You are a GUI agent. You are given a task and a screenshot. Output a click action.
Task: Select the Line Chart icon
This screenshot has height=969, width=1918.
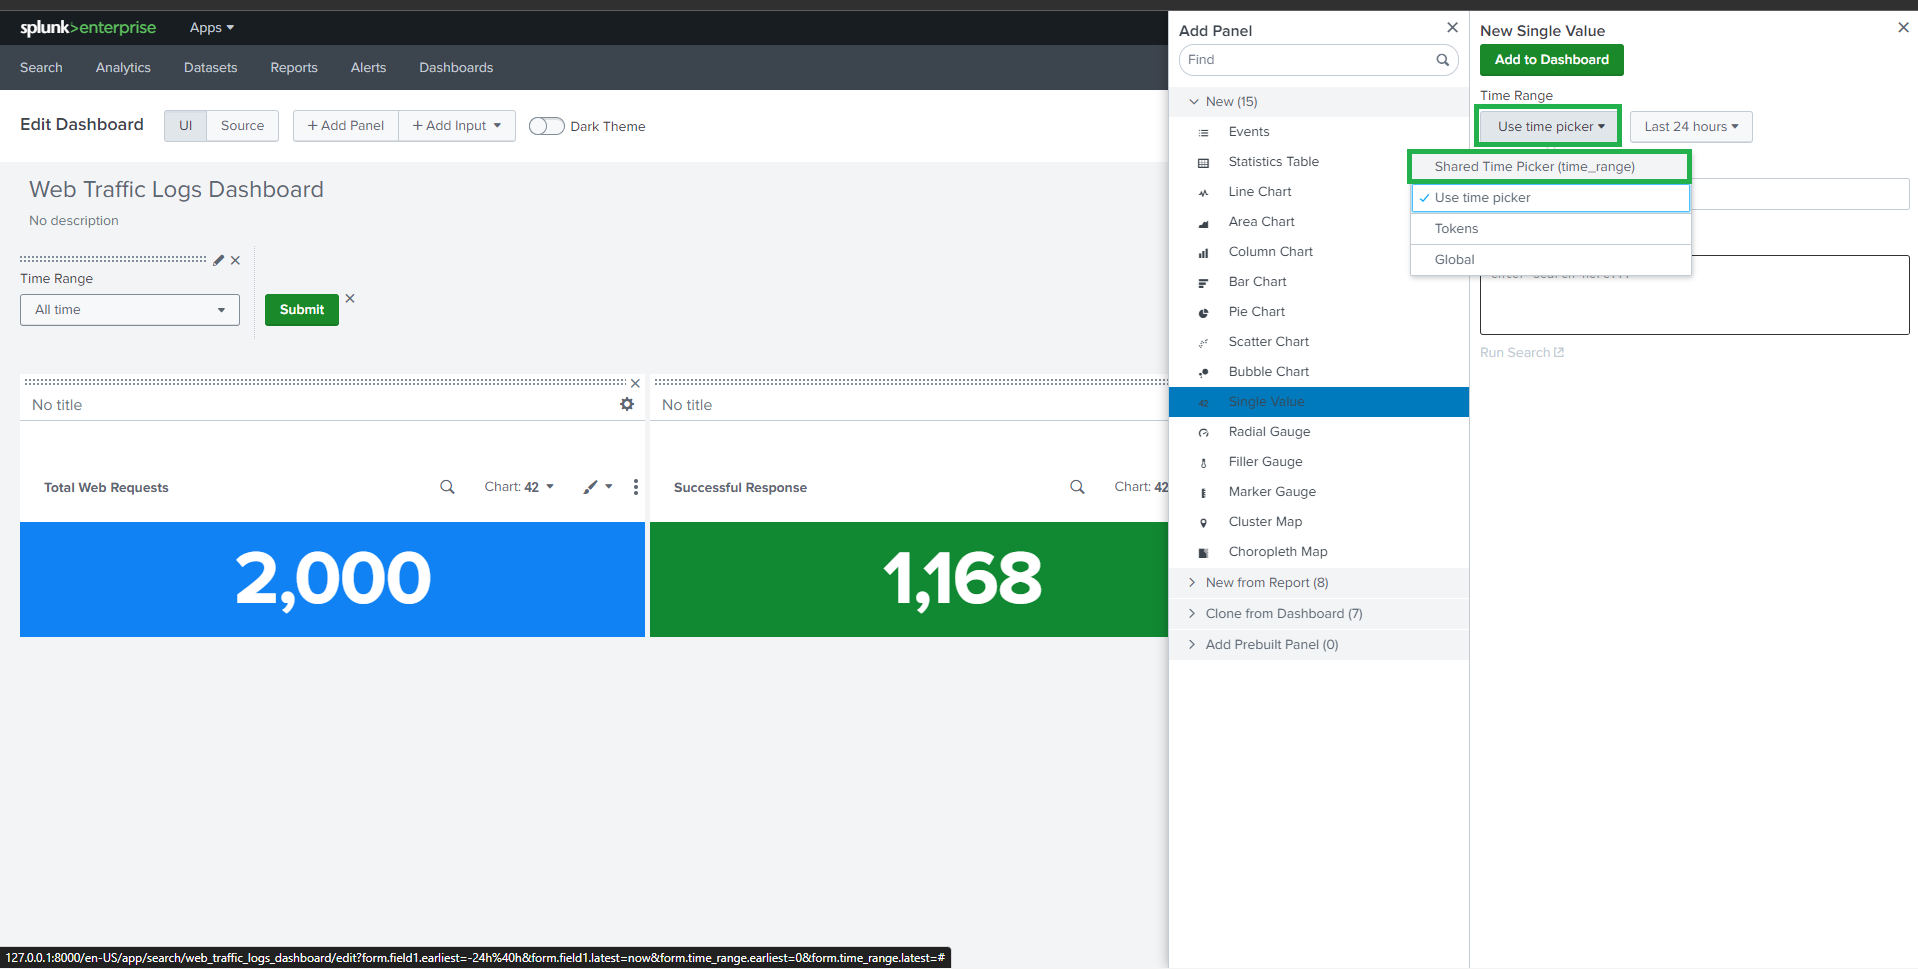pyautogui.click(x=1204, y=192)
